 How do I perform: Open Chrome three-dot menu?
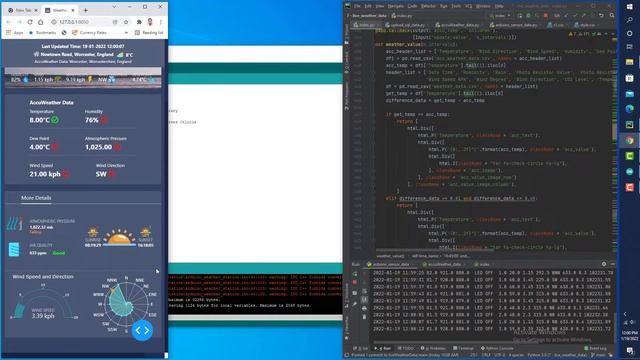point(161,22)
